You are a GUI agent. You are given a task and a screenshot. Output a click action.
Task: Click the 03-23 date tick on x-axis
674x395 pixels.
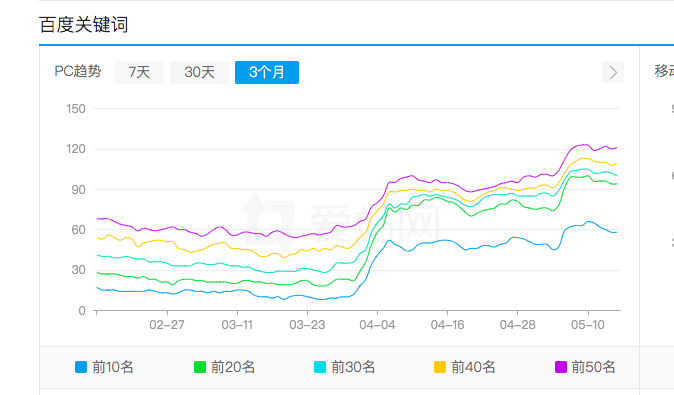307,325
